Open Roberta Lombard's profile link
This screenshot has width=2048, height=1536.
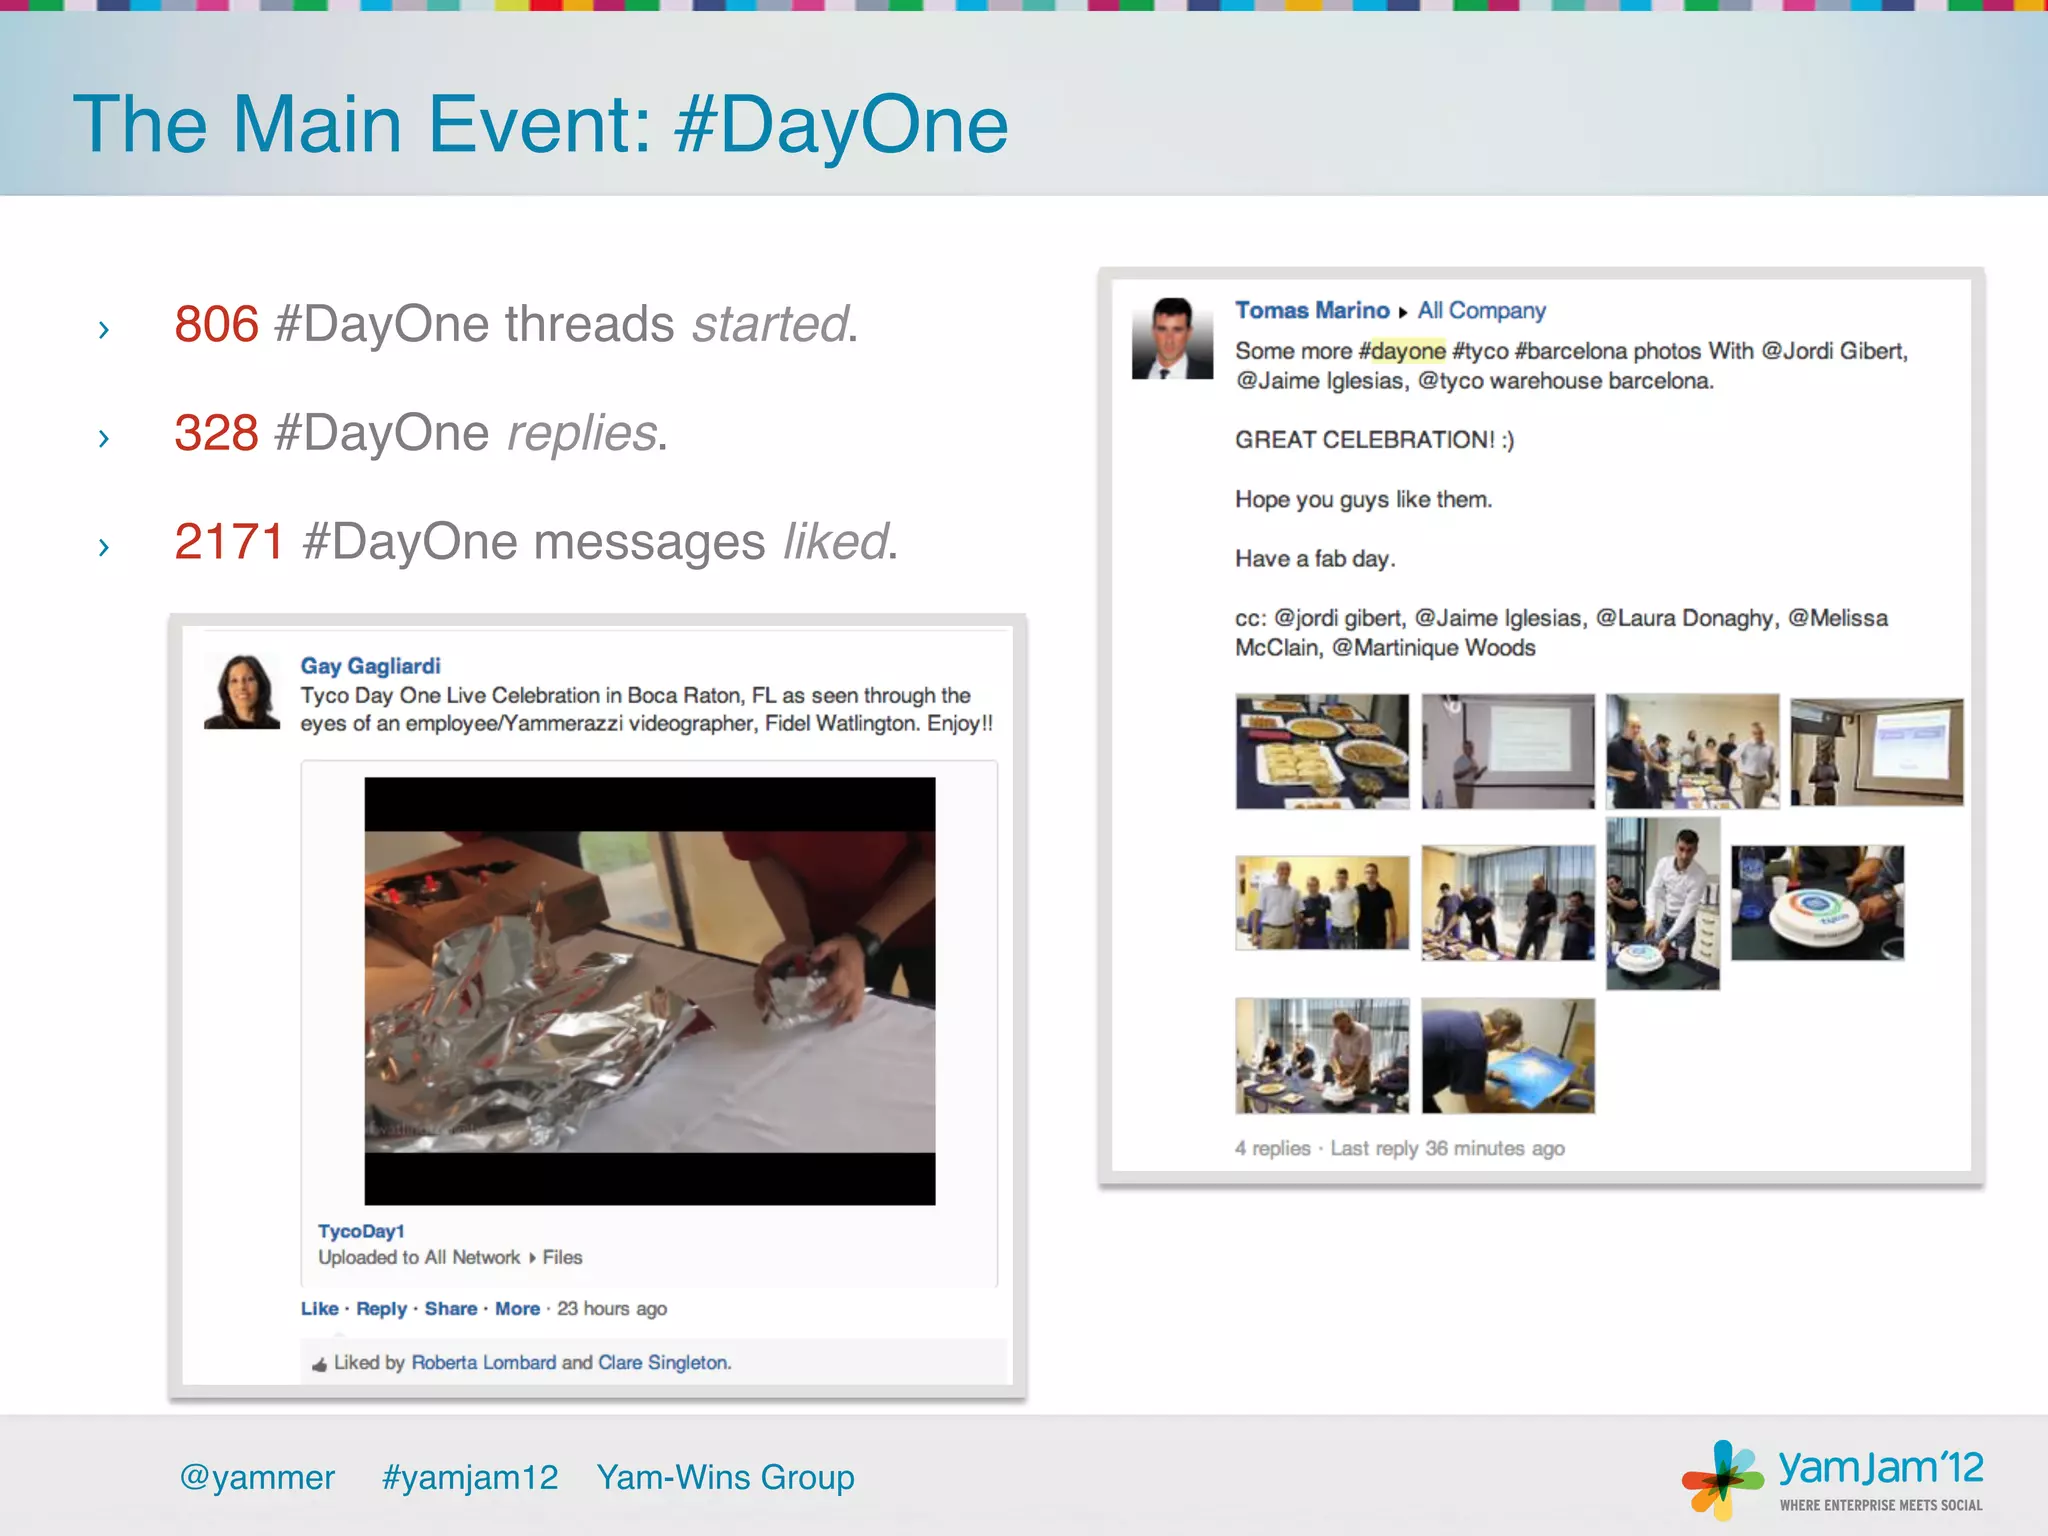coord(483,1362)
